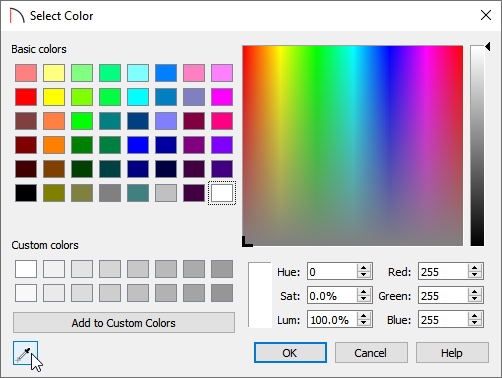Increase Sat with up spinner arrow

[x=364, y=291]
